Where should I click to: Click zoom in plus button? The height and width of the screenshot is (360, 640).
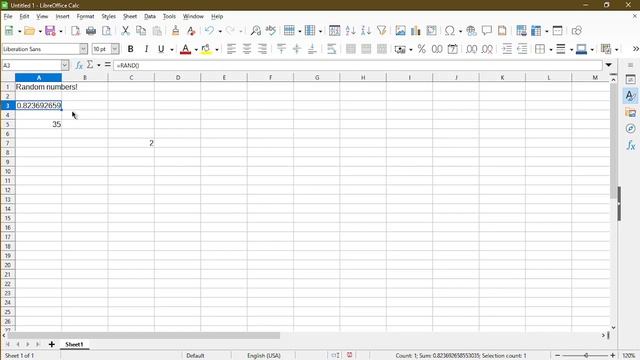click(613, 356)
